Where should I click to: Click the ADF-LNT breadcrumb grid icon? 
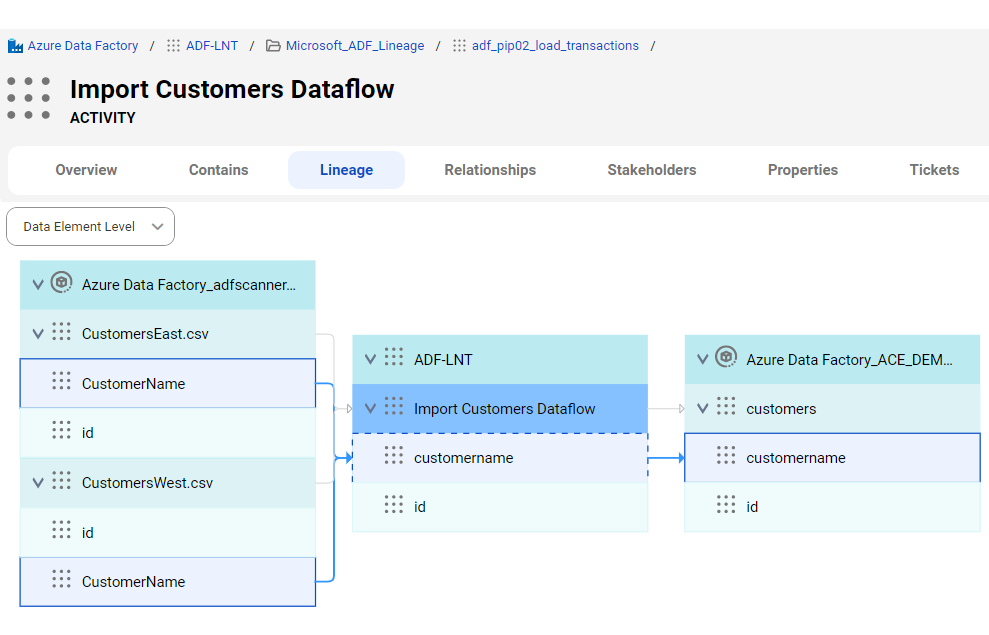coord(173,45)
